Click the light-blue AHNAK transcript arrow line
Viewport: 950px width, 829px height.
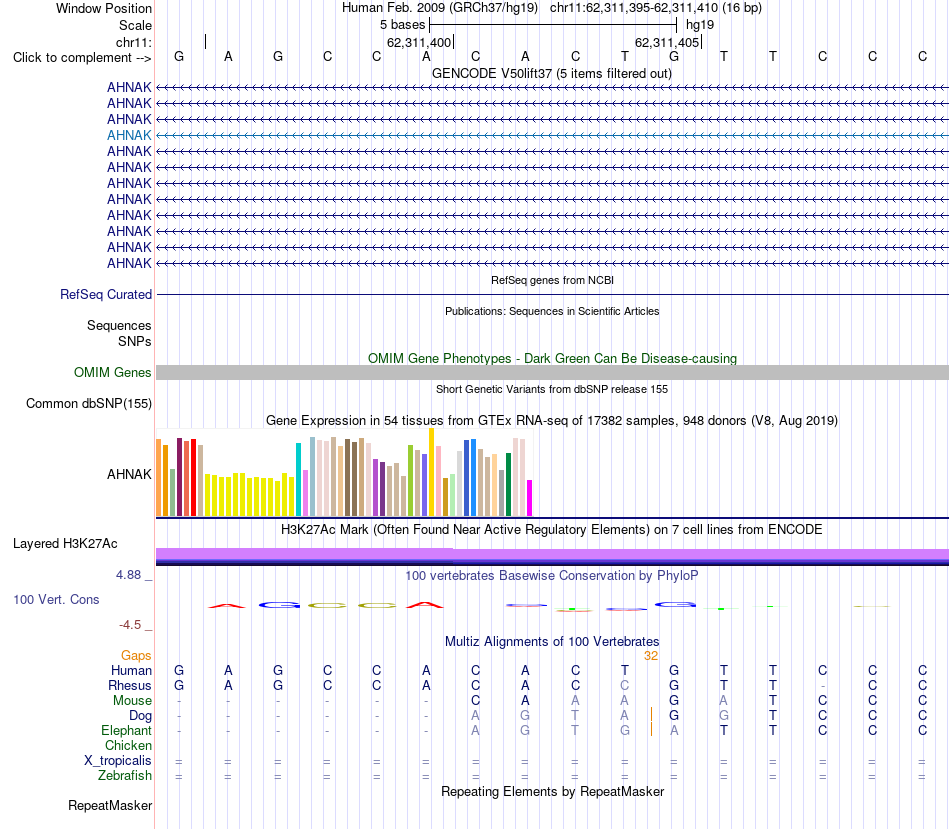552,135
